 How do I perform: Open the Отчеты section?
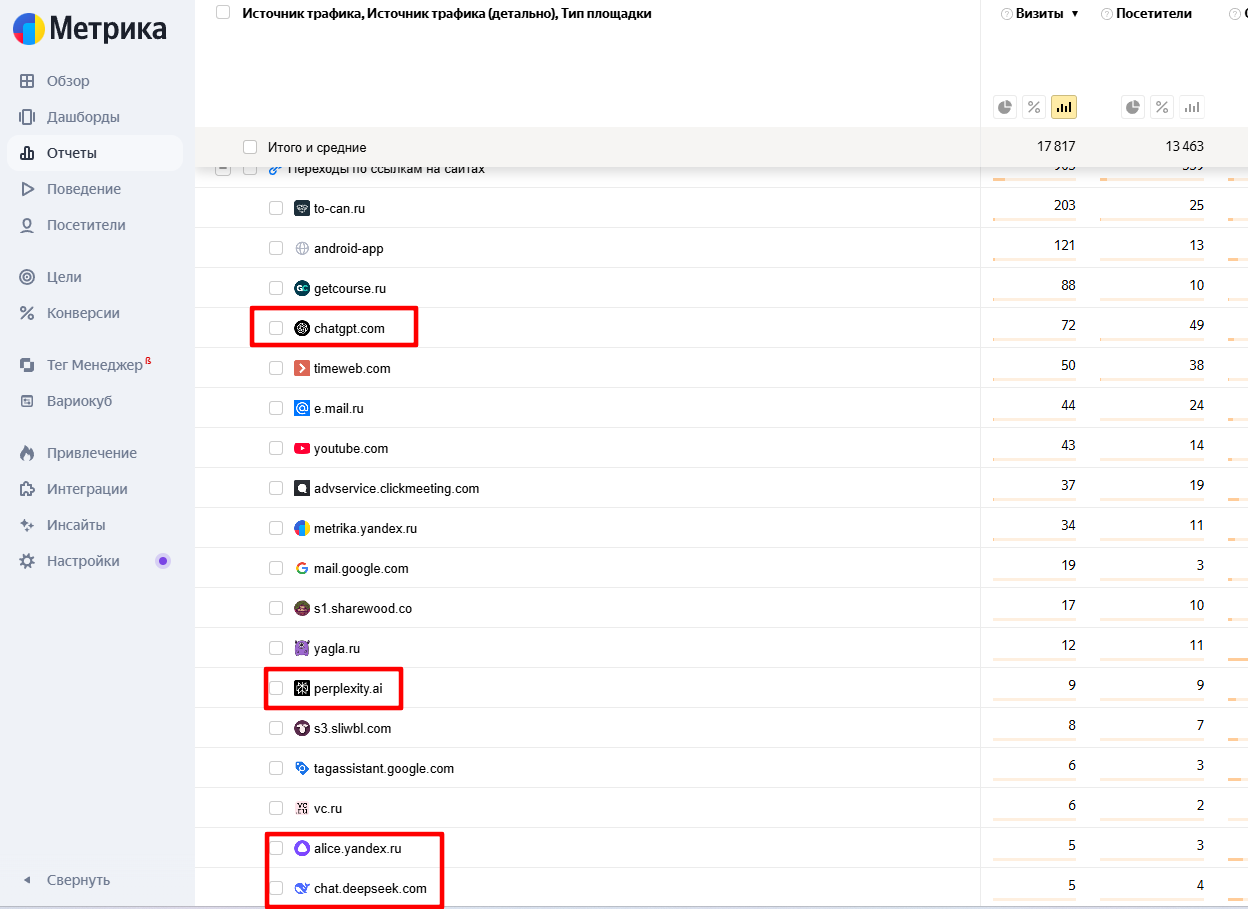click(x=71, y=153)
